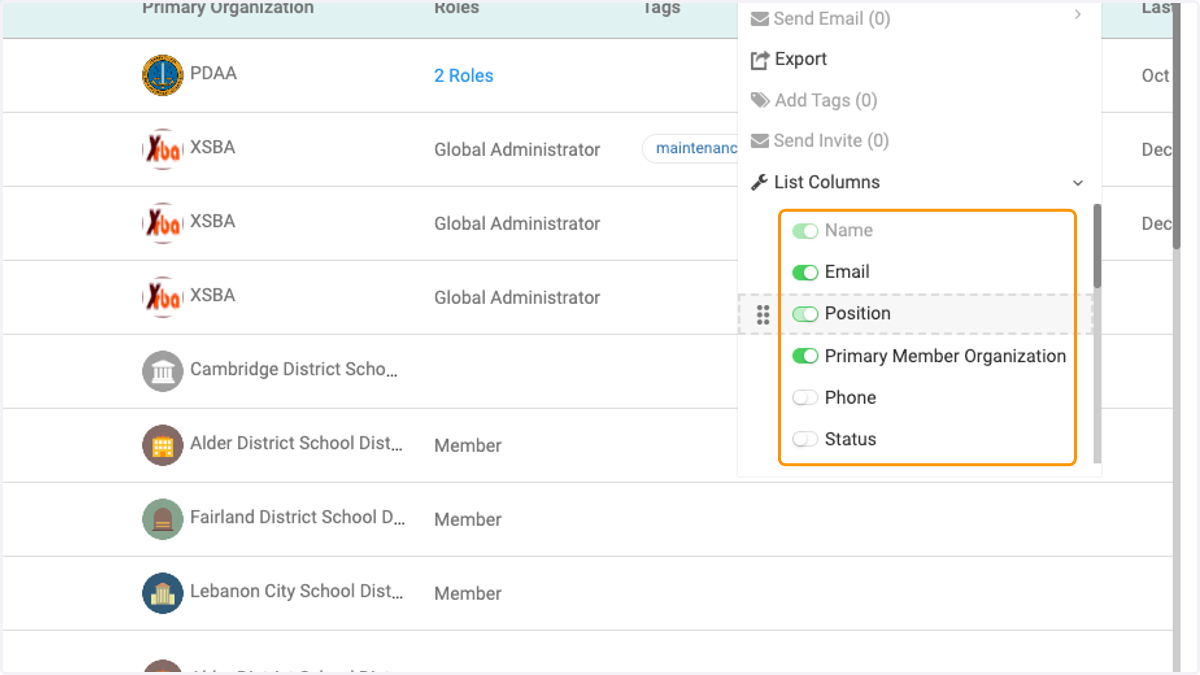The image size is (1200, 675).
Task: Click Alder District School Dist... name
Action: 297,444
